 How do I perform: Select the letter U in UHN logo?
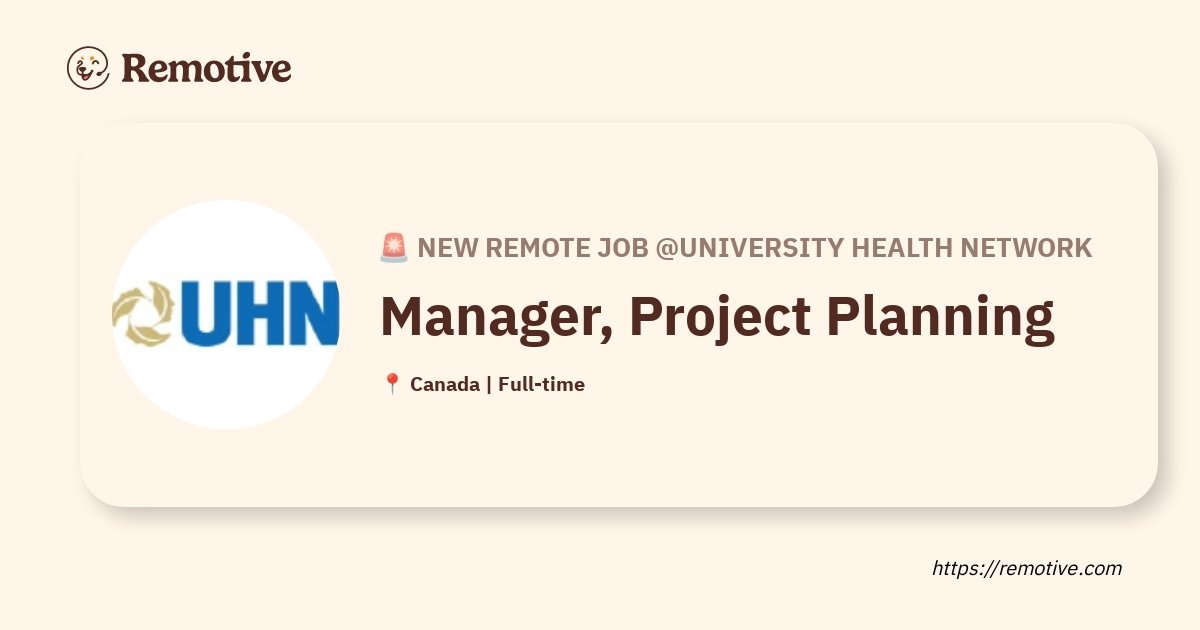[x=209, y=314]
